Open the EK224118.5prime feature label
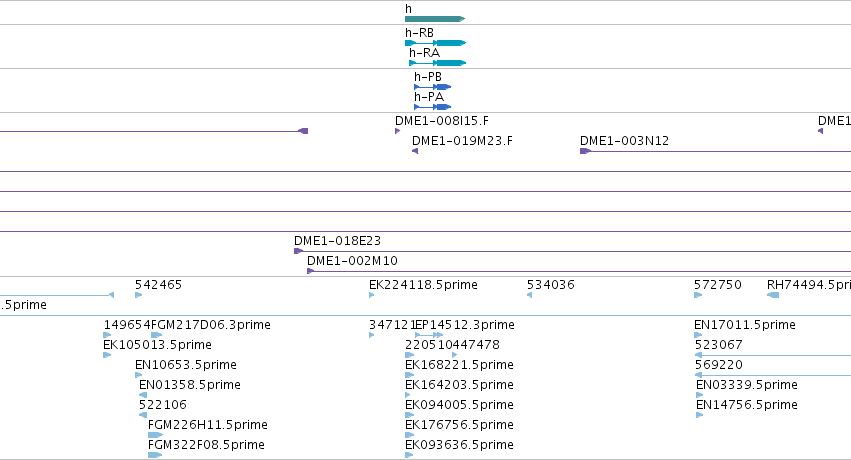 point(423,285)
